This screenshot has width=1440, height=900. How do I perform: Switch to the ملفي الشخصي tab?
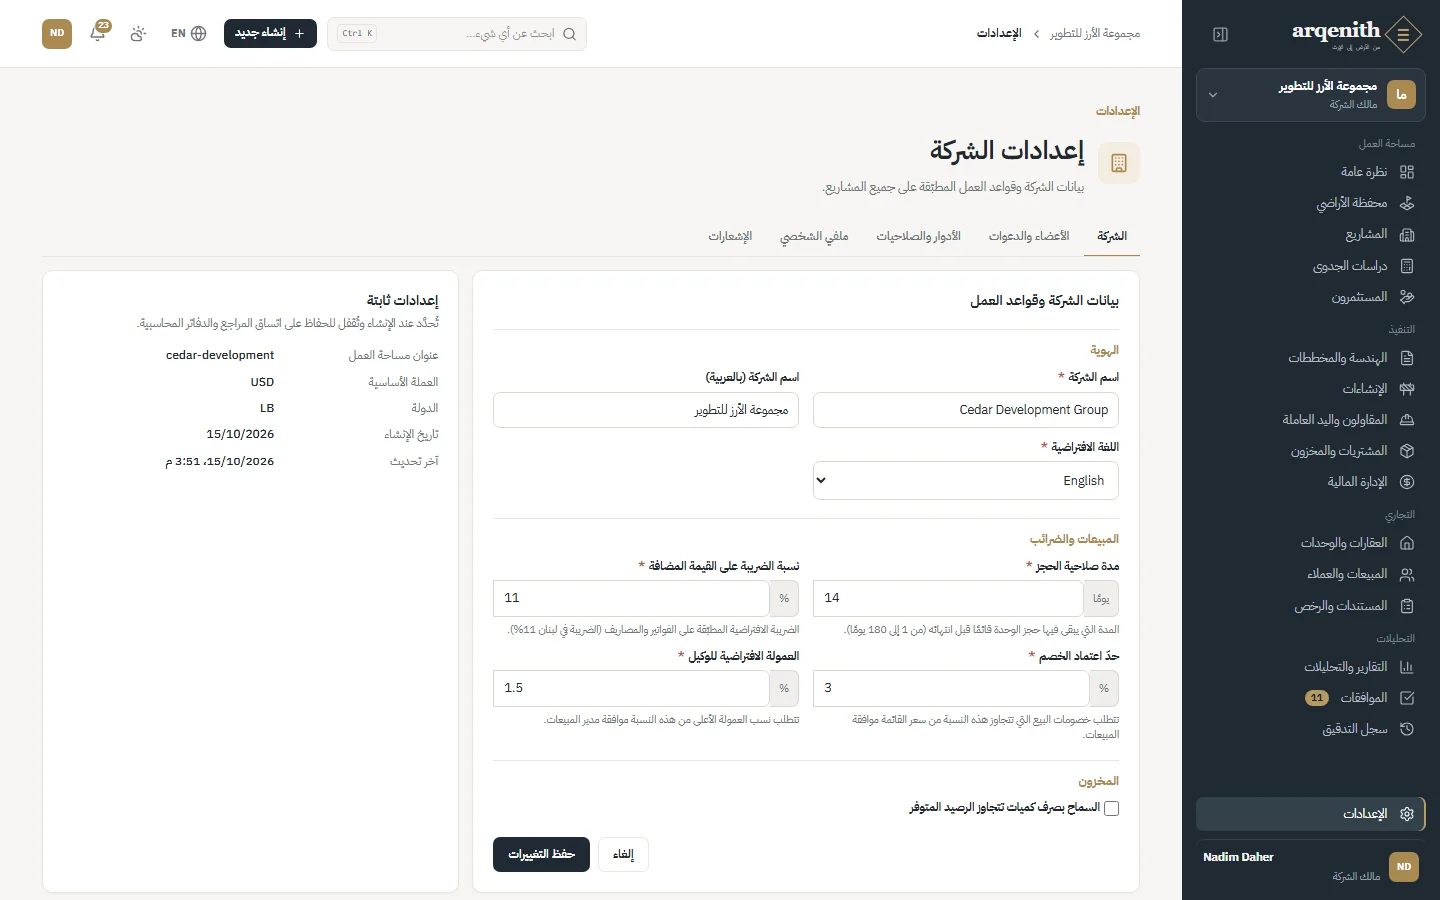click(x=814, y=236)
